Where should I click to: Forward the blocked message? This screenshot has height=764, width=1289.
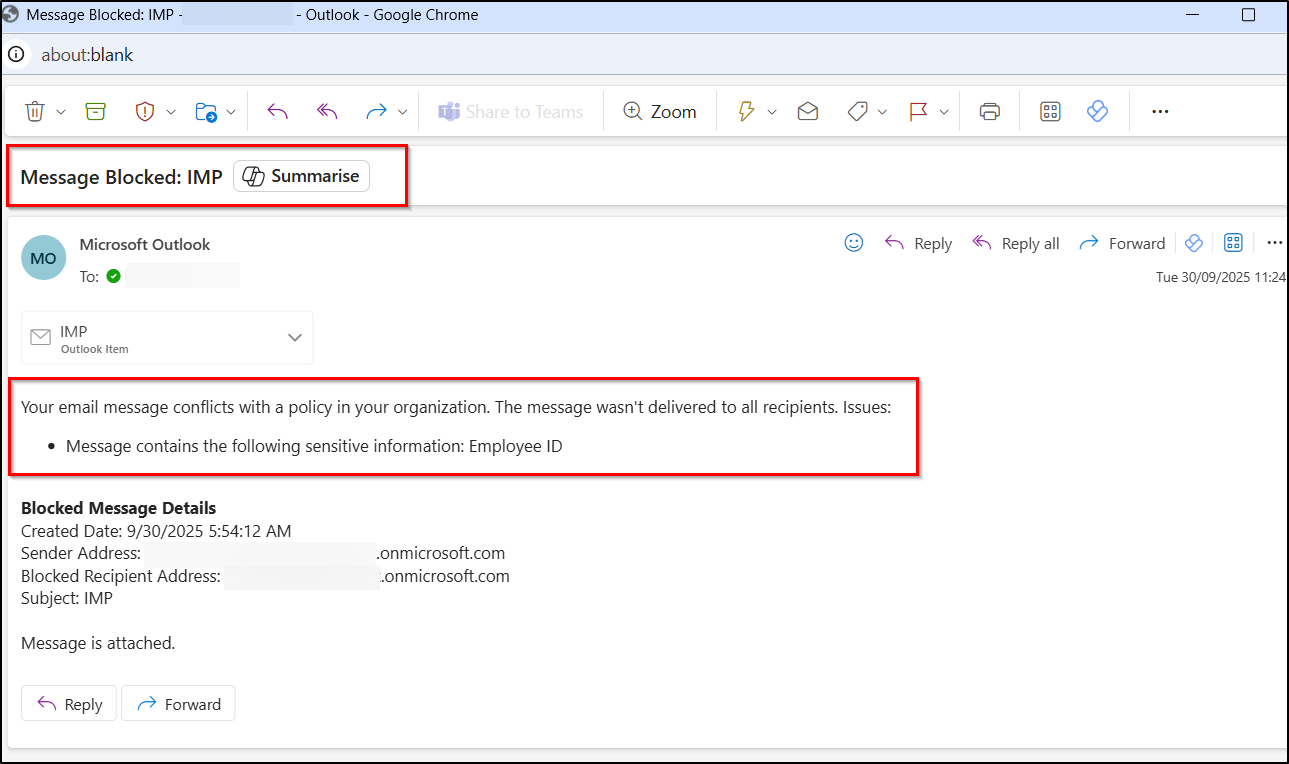[x=178, y=703]
